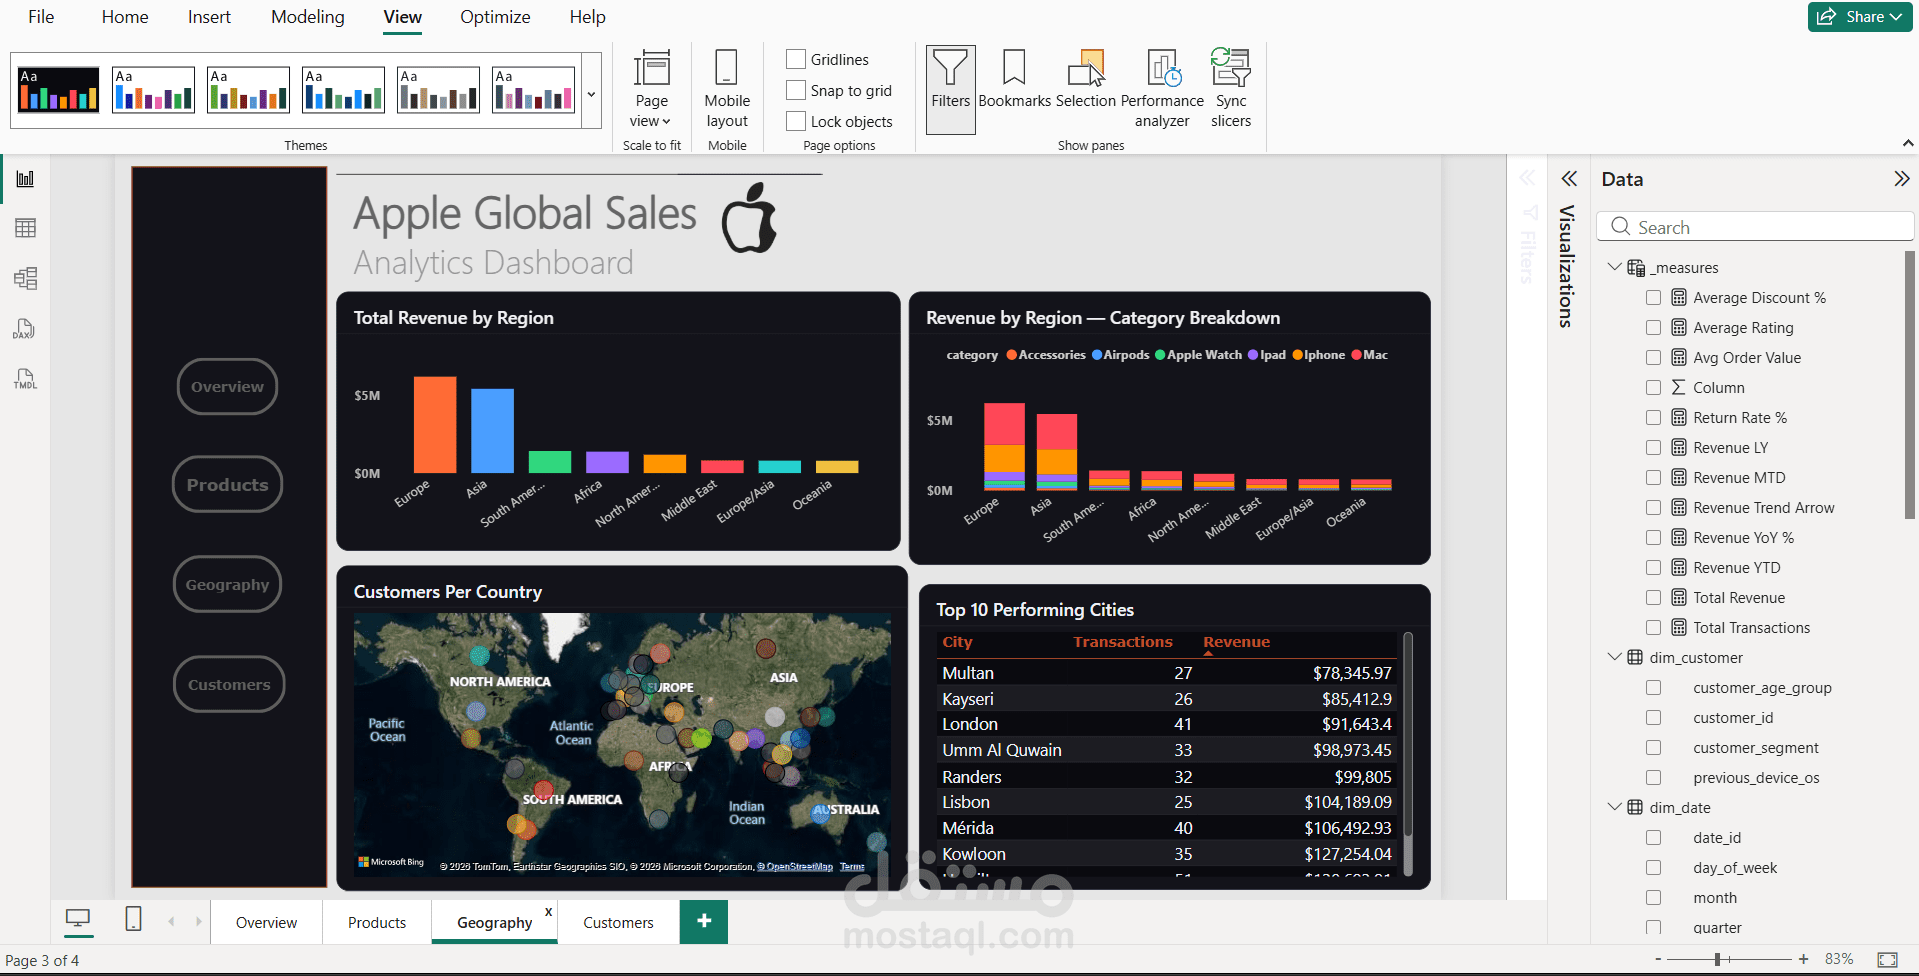
Task: Apply the first dark theme thumbnail
Action: tap(59, 90)
